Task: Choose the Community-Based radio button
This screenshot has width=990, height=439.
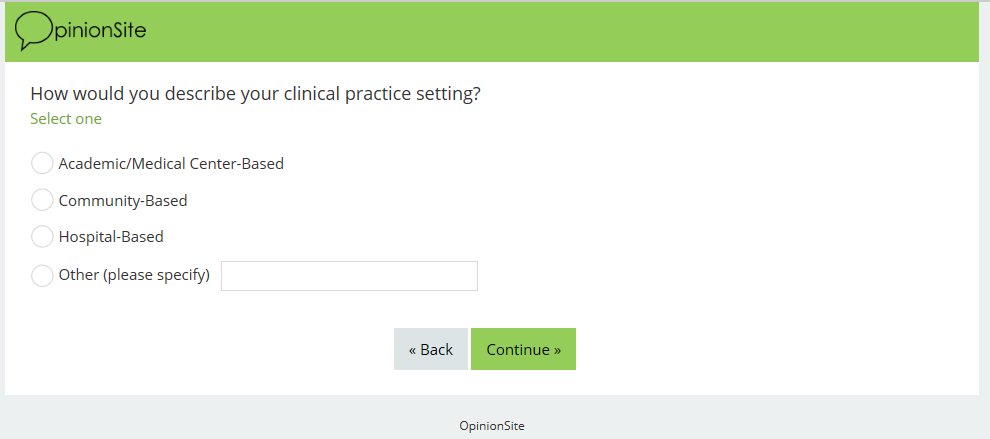Action: point(42,200)
